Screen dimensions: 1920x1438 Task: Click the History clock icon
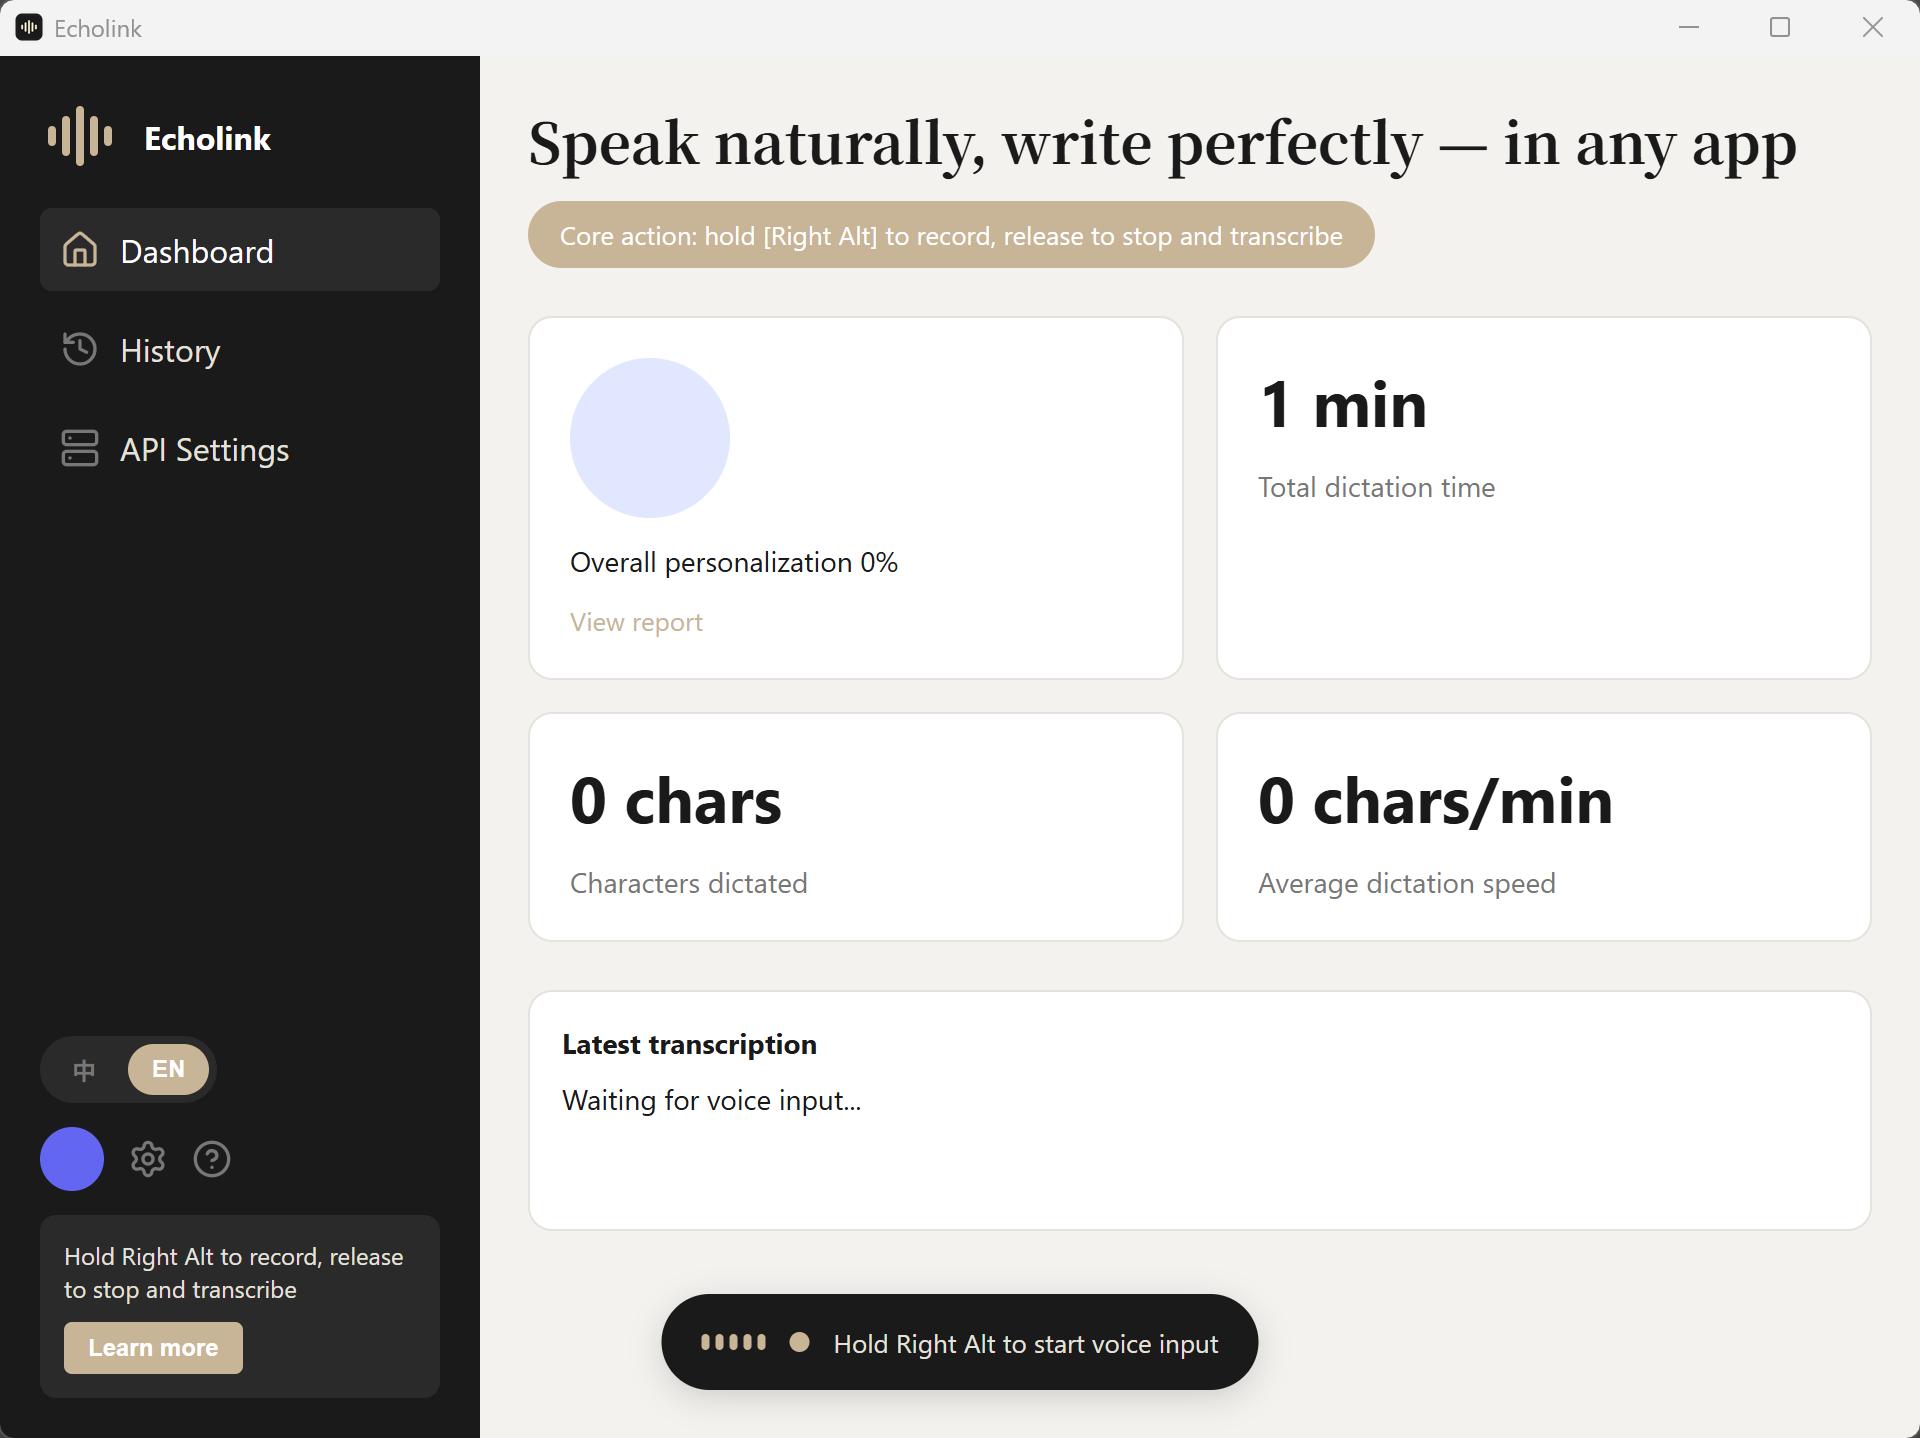pyautogui.click(x=80, y=349)
